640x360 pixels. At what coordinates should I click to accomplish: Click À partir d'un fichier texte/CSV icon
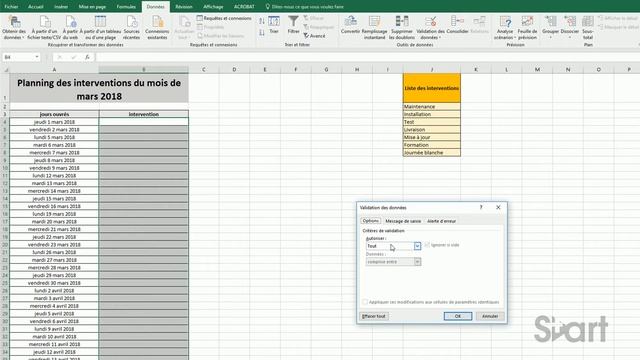[44, 27]
